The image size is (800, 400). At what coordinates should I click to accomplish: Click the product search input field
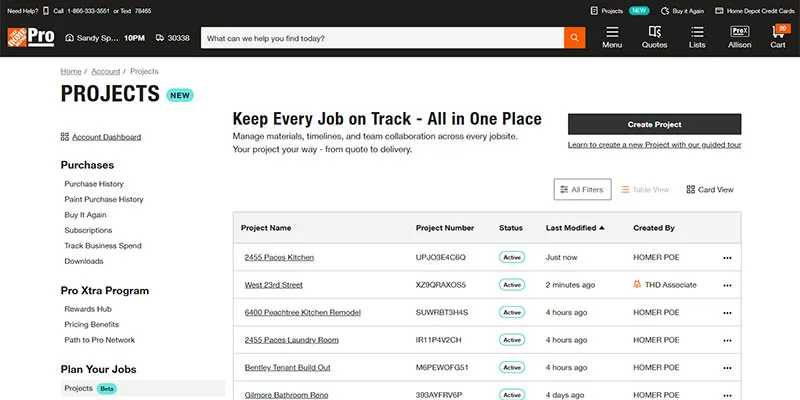pos(380,38)
